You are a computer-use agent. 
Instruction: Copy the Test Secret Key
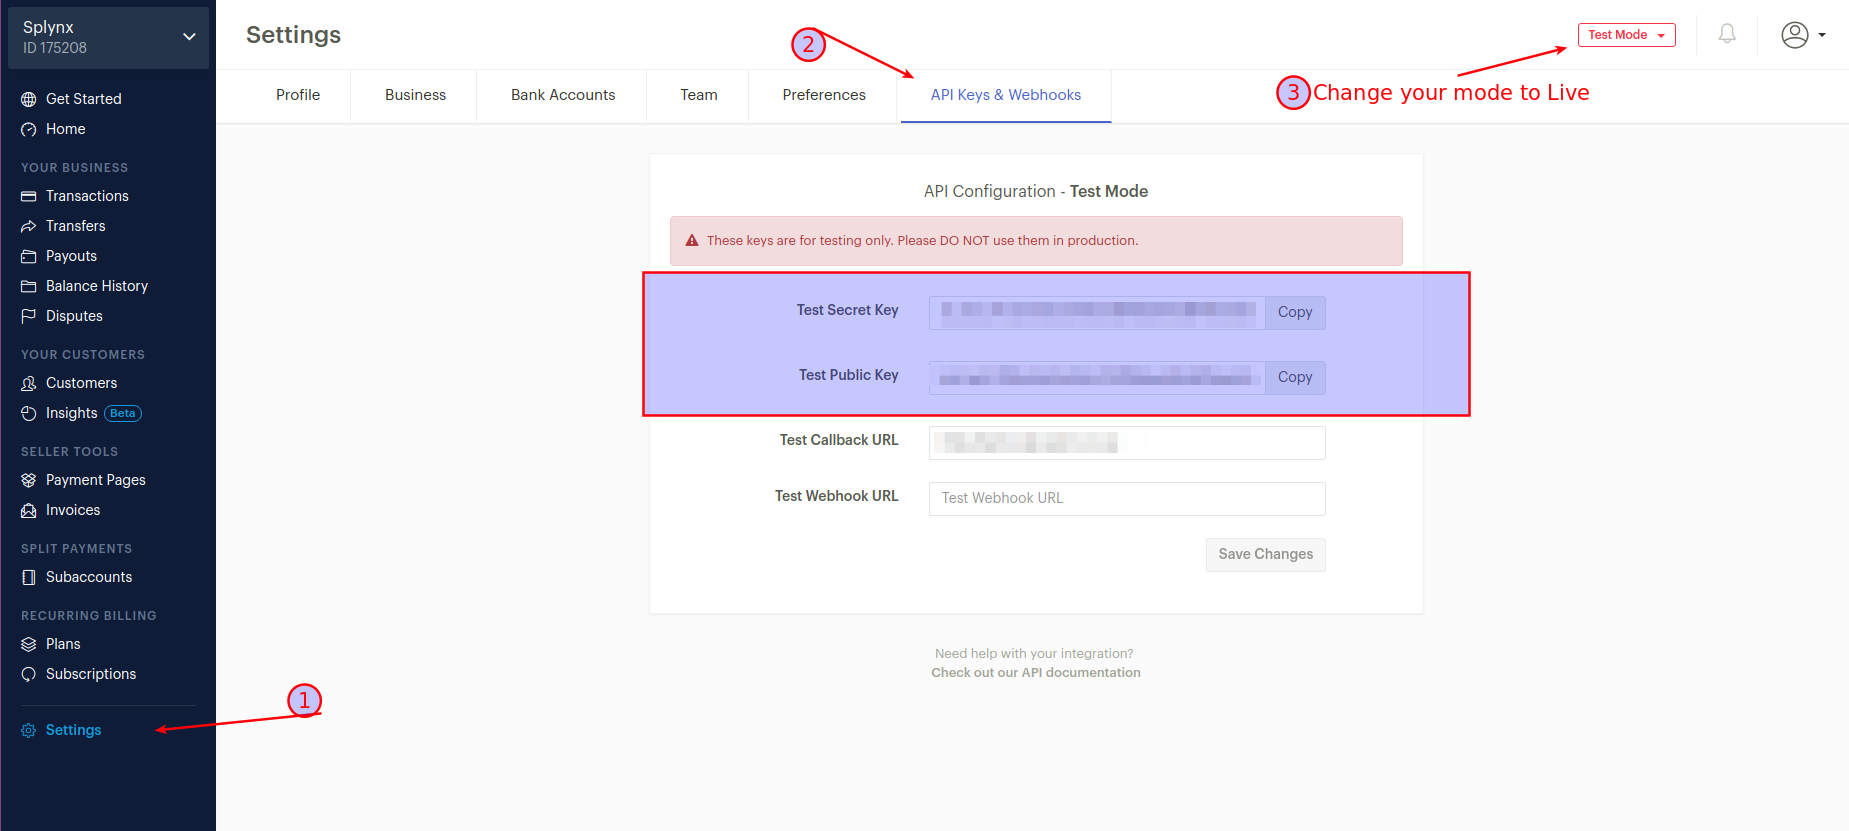1295,312
